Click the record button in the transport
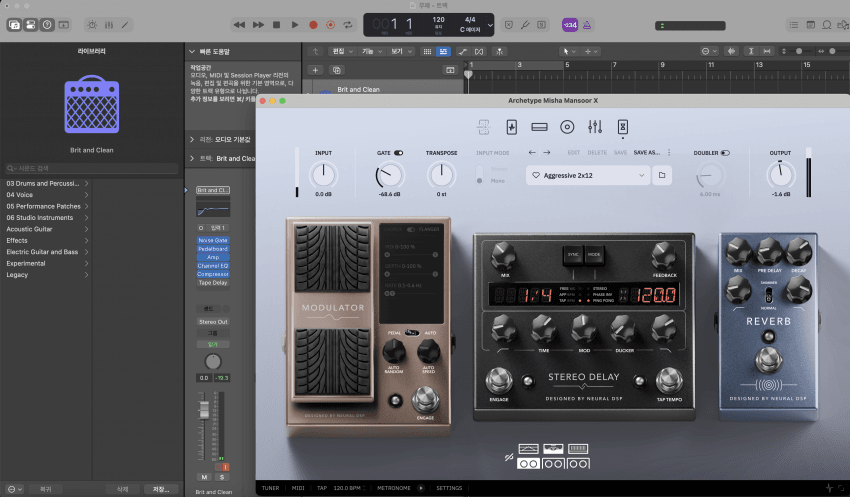This screenshot has width=850, height=497. 312,24
